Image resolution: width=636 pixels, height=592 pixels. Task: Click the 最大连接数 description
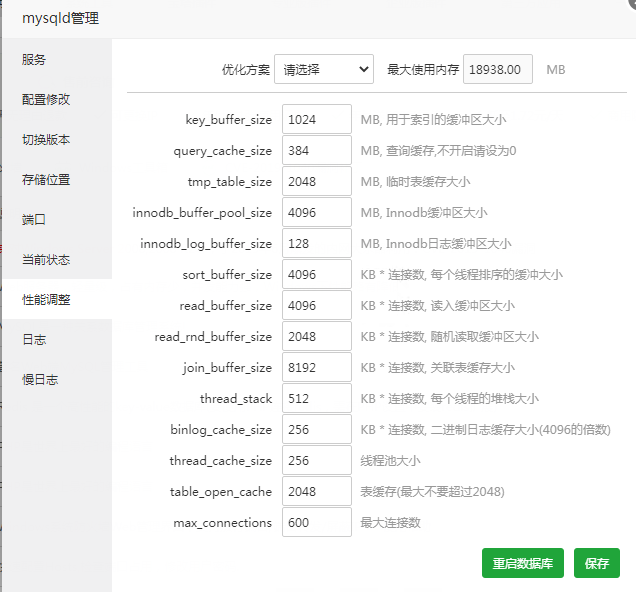point(390,523)
